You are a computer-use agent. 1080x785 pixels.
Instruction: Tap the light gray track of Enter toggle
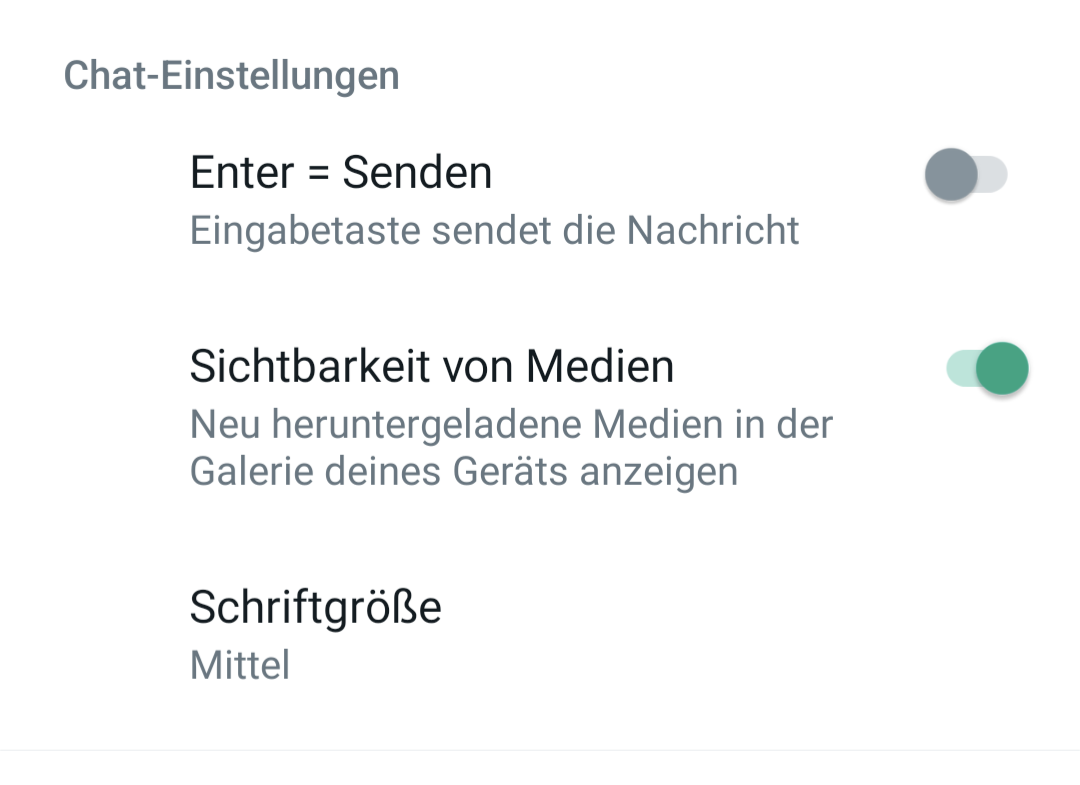tap(993, 175)
